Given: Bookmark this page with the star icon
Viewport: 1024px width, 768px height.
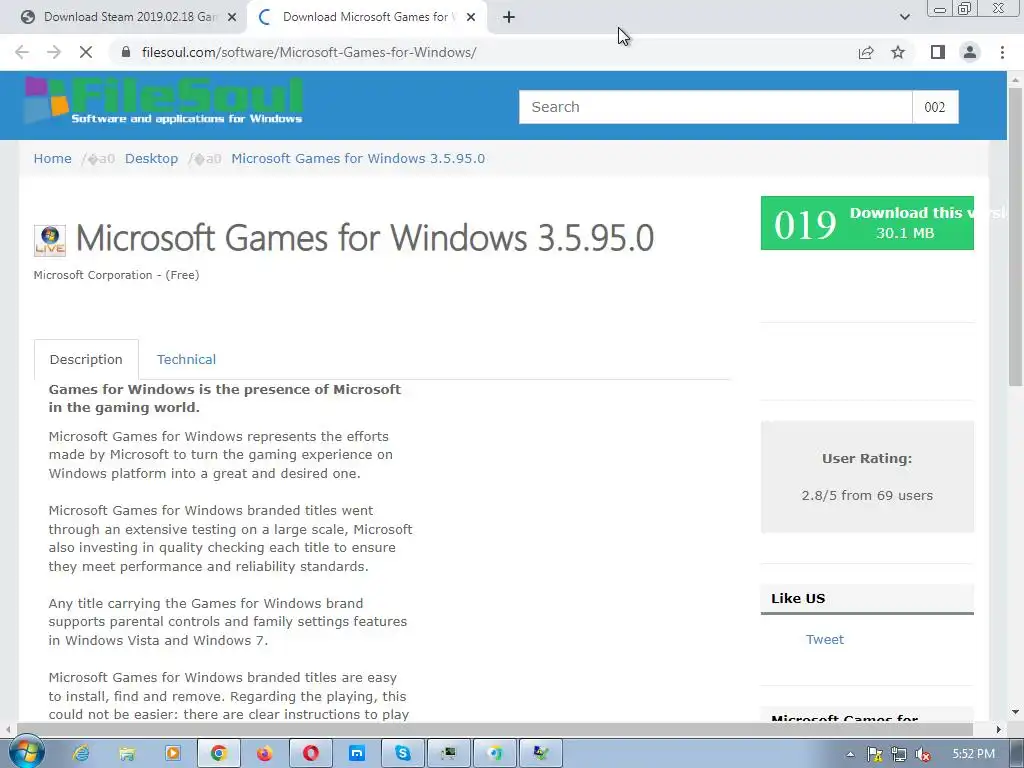Looking at the screenshot, I should click(x=898, y=52).
